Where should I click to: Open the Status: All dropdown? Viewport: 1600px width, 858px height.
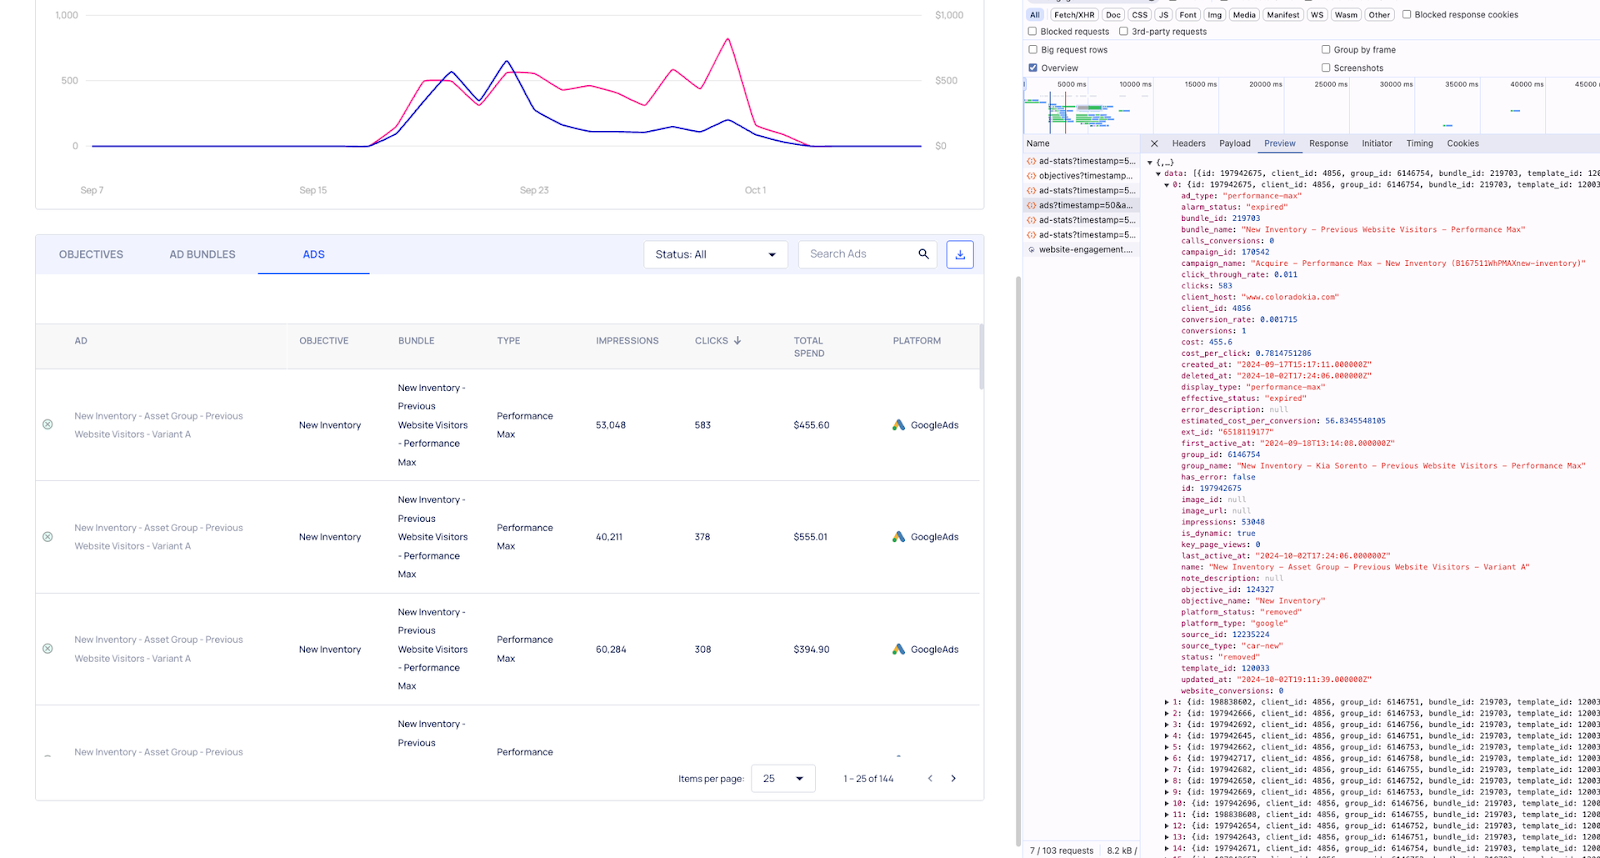click(x=715, y=255)
